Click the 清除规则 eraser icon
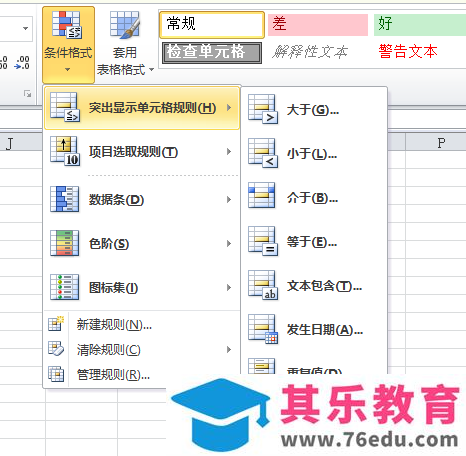 [x=56, y=349]
